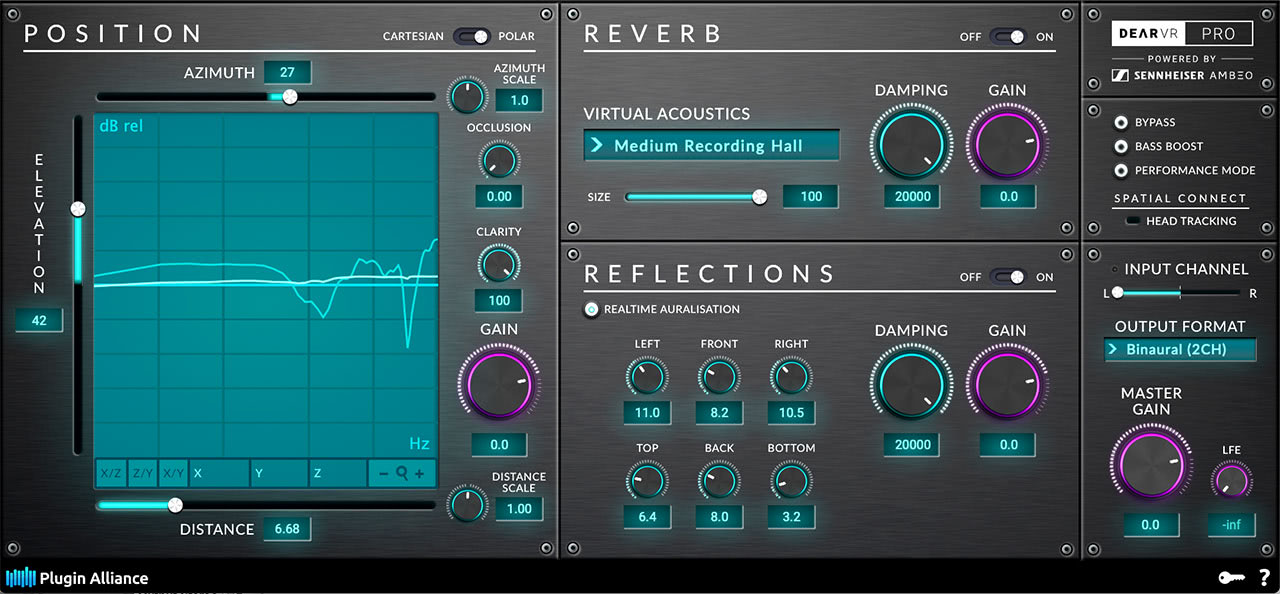Click the Elevation vertical slider handle
Viewport: 1280px width, 594px height.
77,209
